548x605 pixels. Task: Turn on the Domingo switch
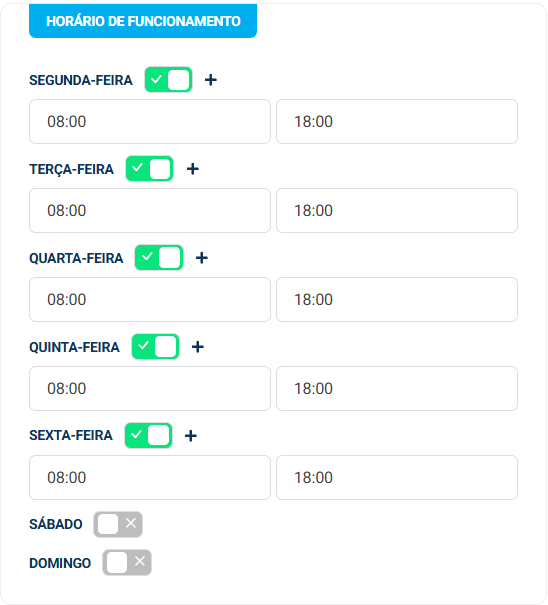127,563
